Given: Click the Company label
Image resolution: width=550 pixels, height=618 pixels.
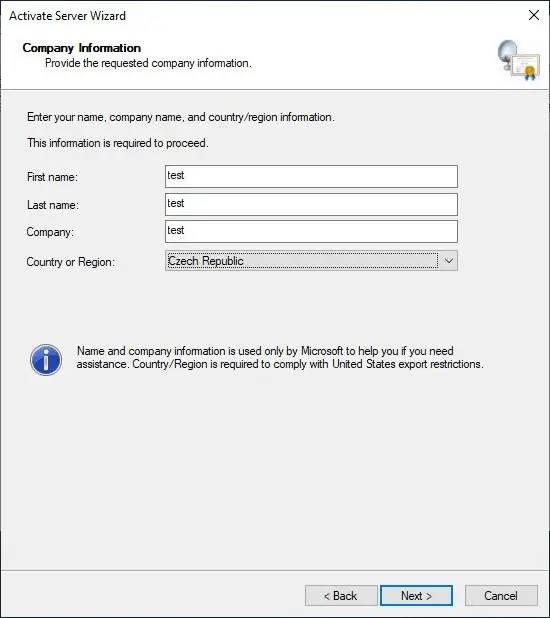Looking at the screenshot, I should (x=50, y=232).
